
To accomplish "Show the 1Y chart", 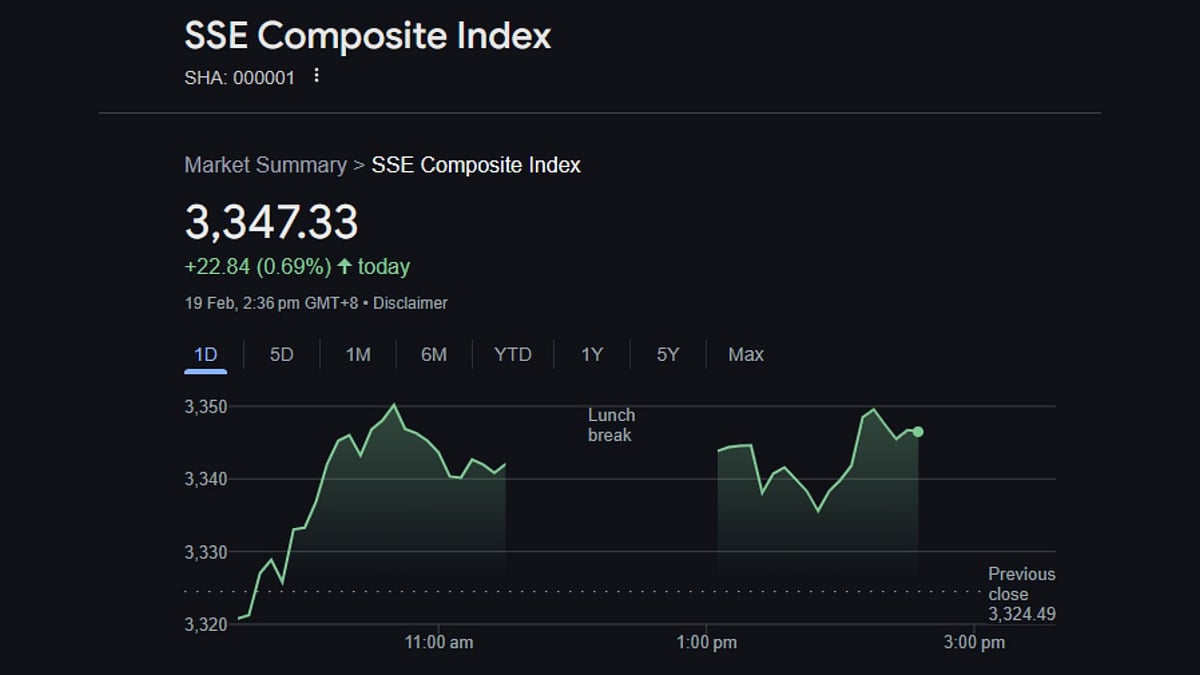I will click(x=591, y=354).
